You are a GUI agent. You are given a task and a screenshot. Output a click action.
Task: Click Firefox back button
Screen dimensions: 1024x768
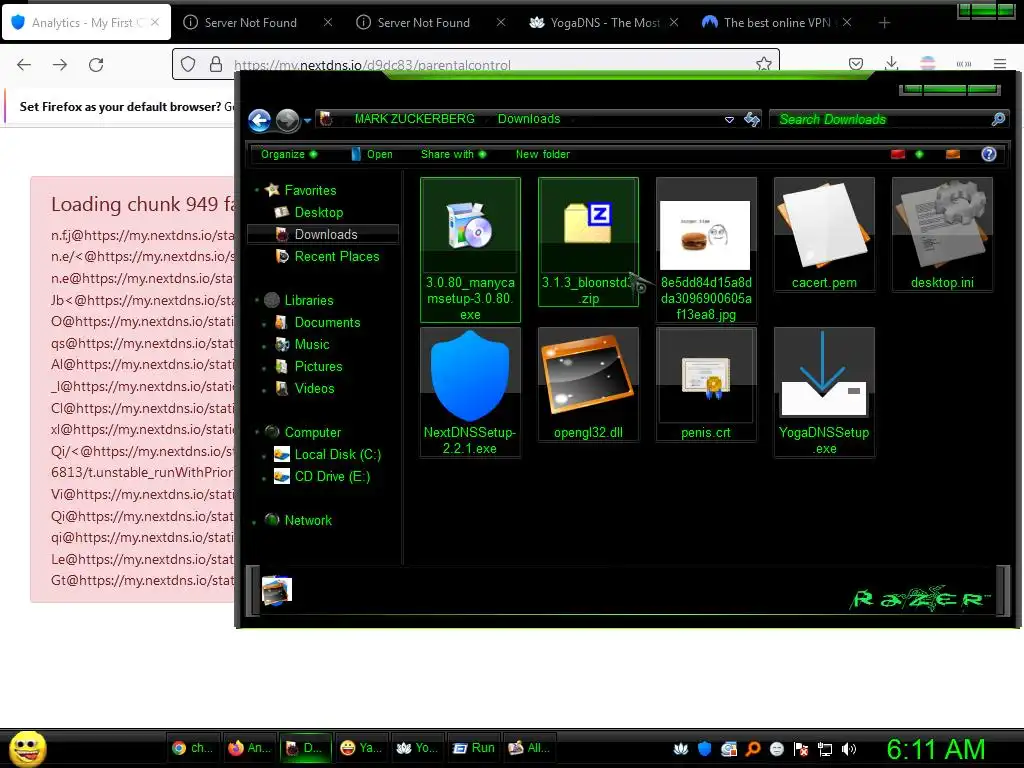tap(24, 64)
